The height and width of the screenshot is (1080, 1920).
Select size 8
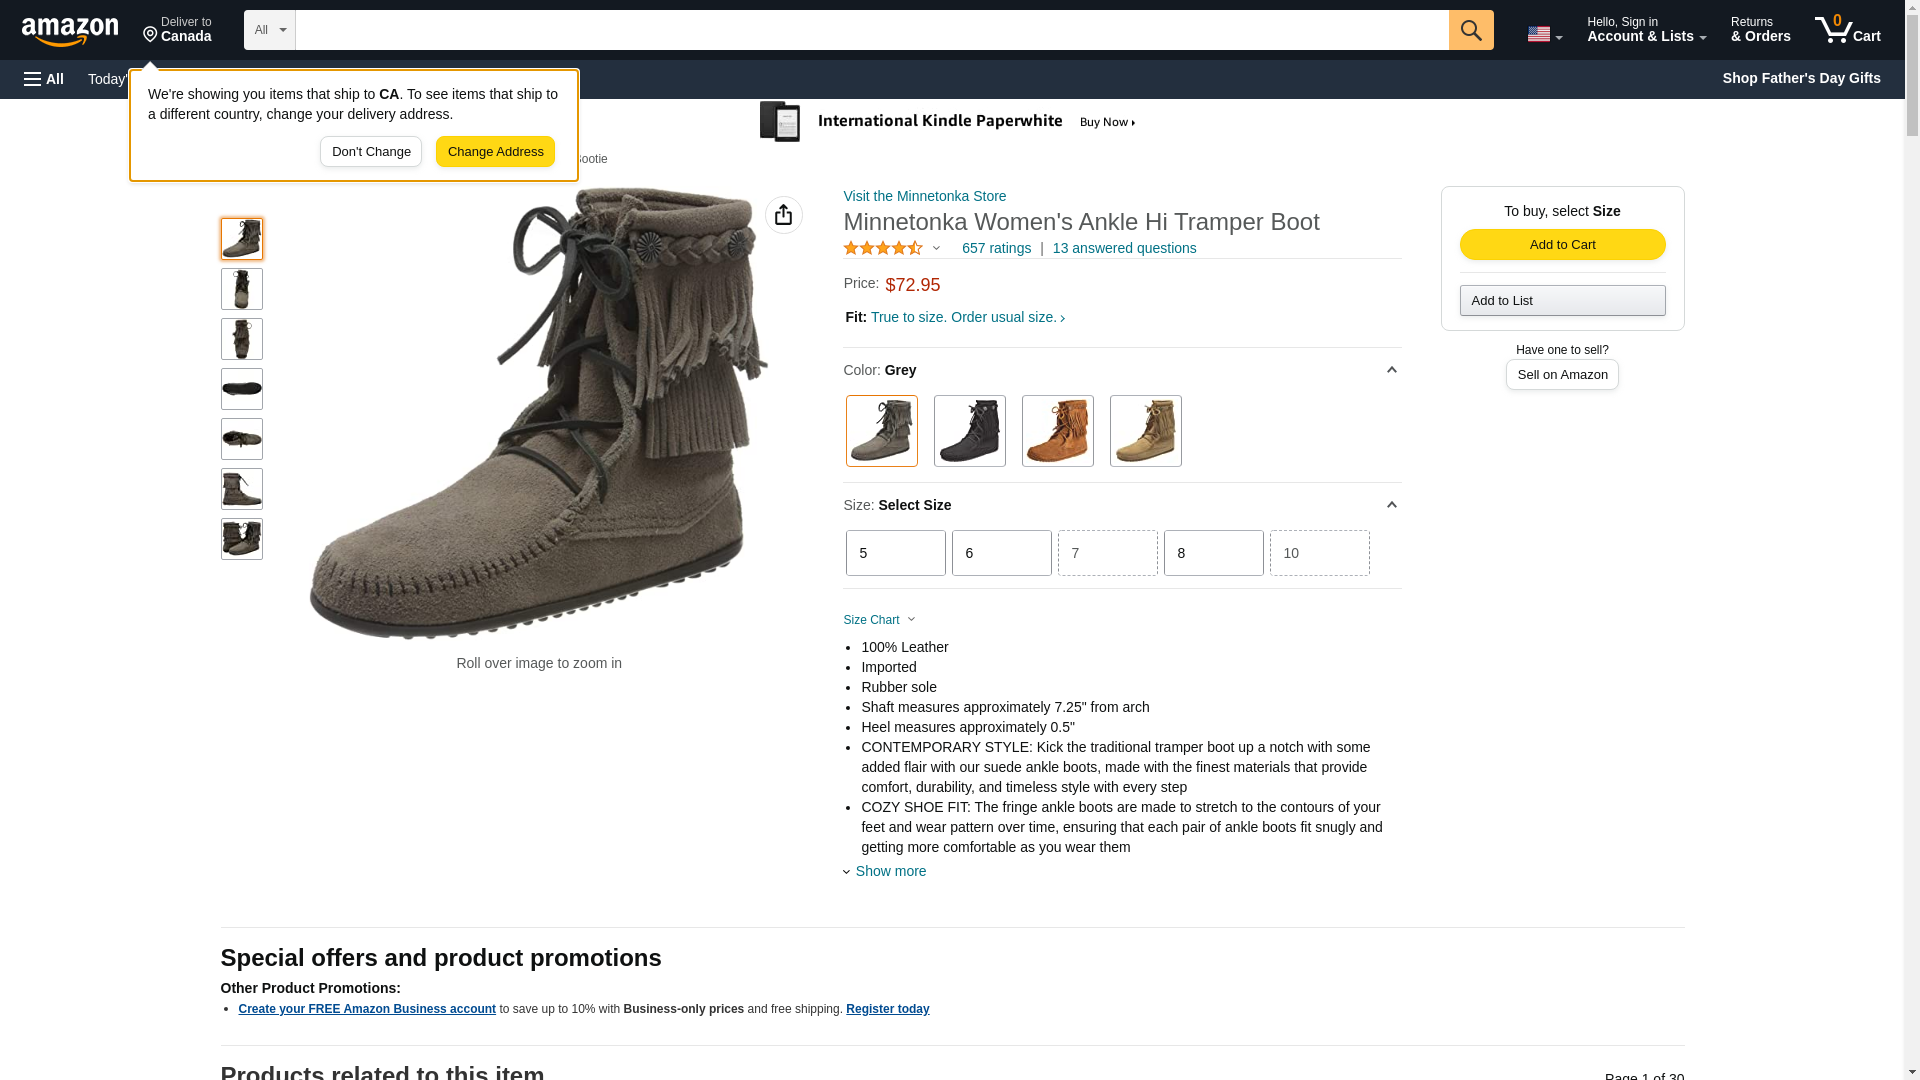(1213, 553)
